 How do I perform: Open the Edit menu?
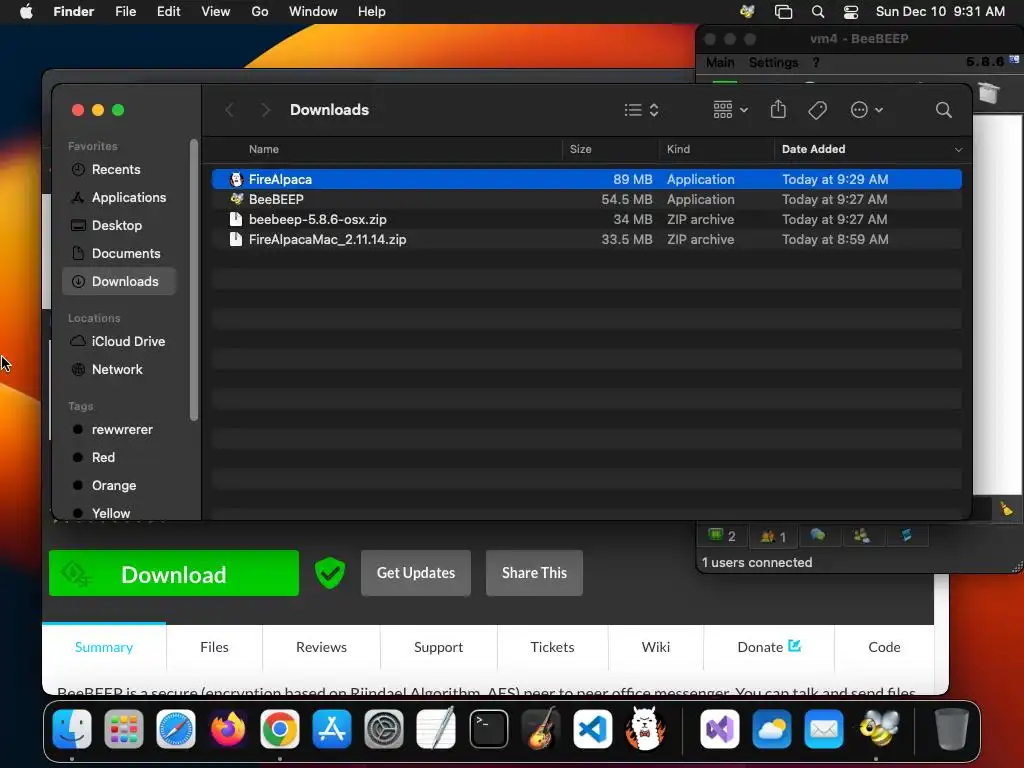click(x=168, y=12)
